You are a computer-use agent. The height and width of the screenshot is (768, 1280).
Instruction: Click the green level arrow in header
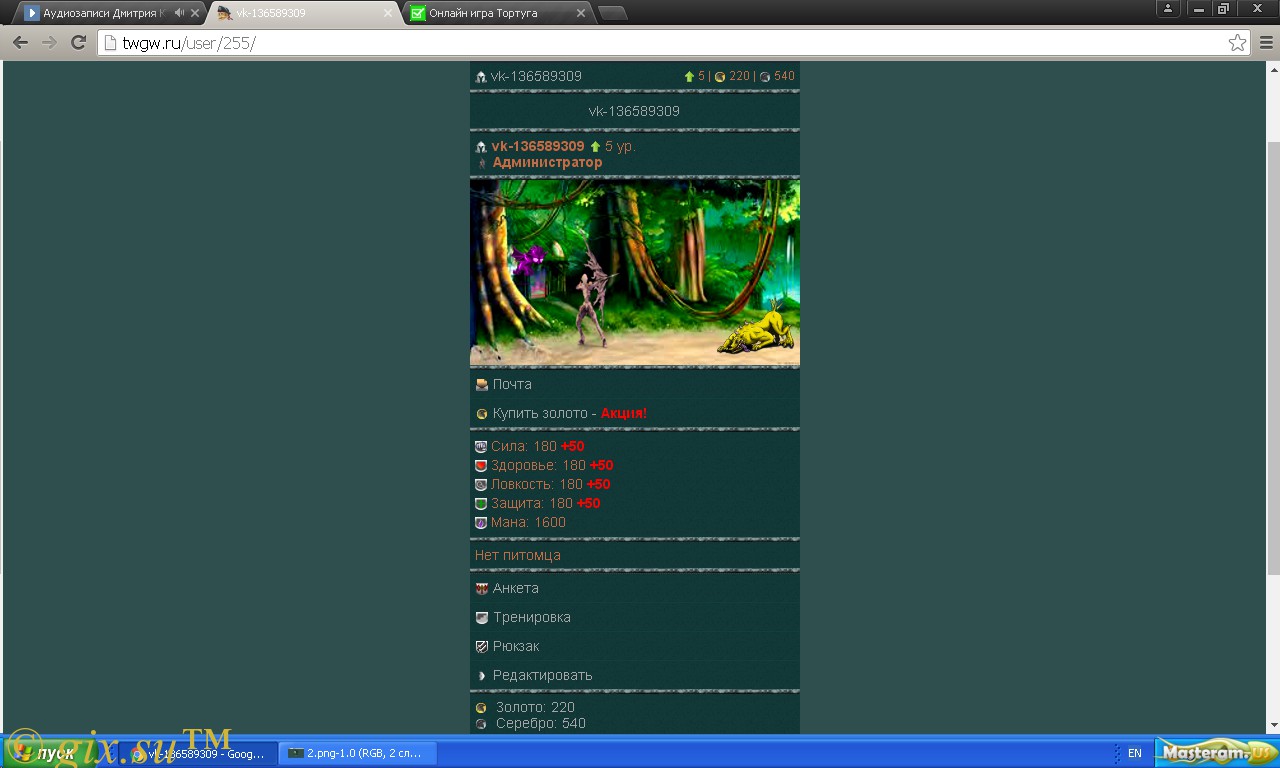coord(689,76)
